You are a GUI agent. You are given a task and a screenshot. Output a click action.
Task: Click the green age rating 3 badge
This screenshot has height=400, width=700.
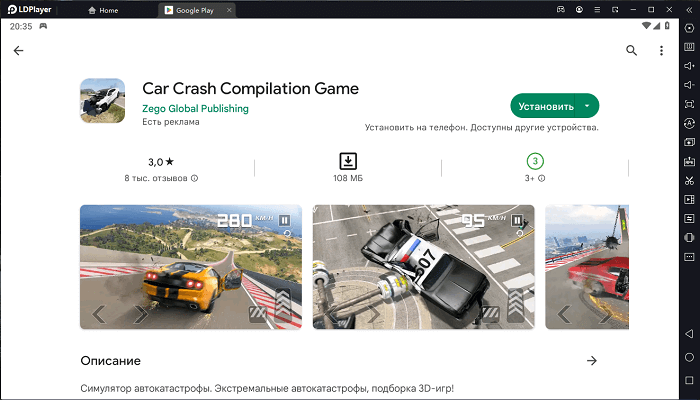click(535, 161)
